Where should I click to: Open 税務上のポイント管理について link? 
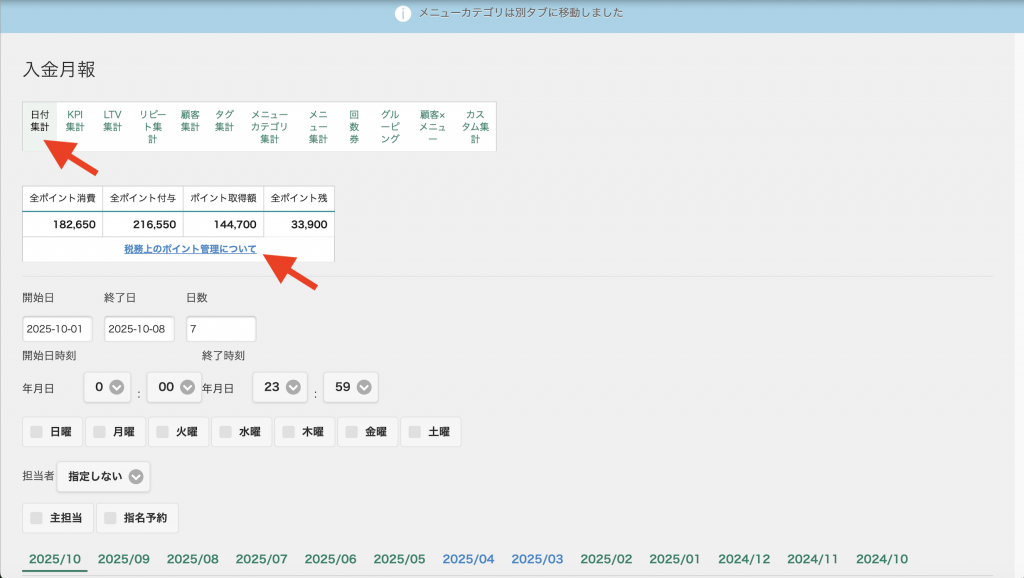point(190,249)
